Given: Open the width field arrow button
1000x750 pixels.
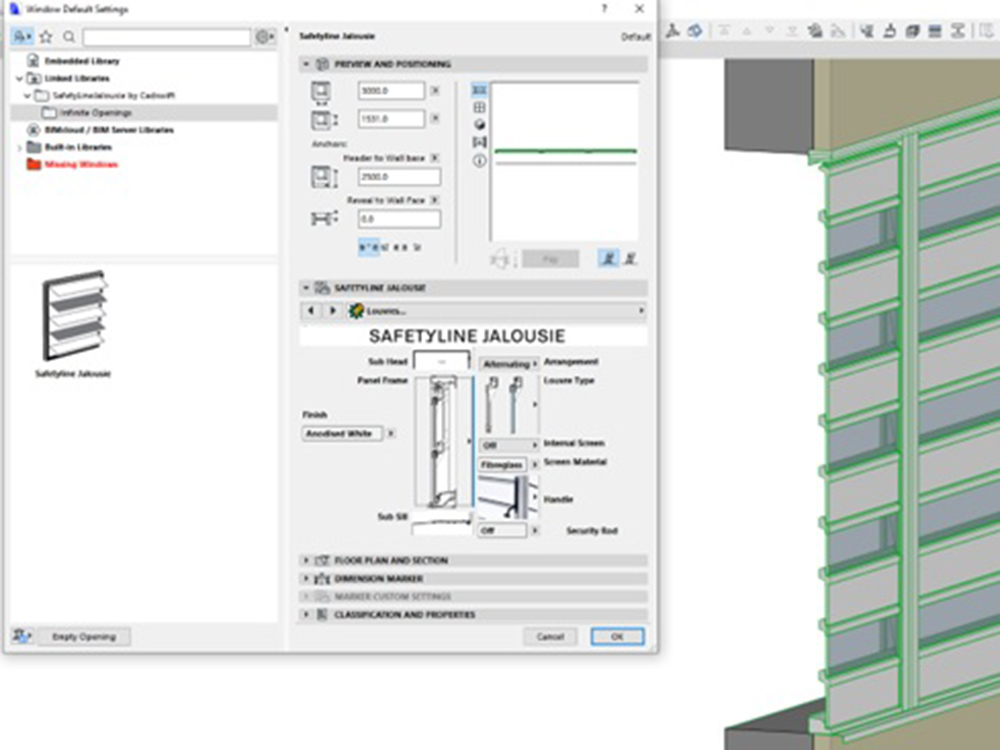Looking at the screenshot, I should (435, 91).
